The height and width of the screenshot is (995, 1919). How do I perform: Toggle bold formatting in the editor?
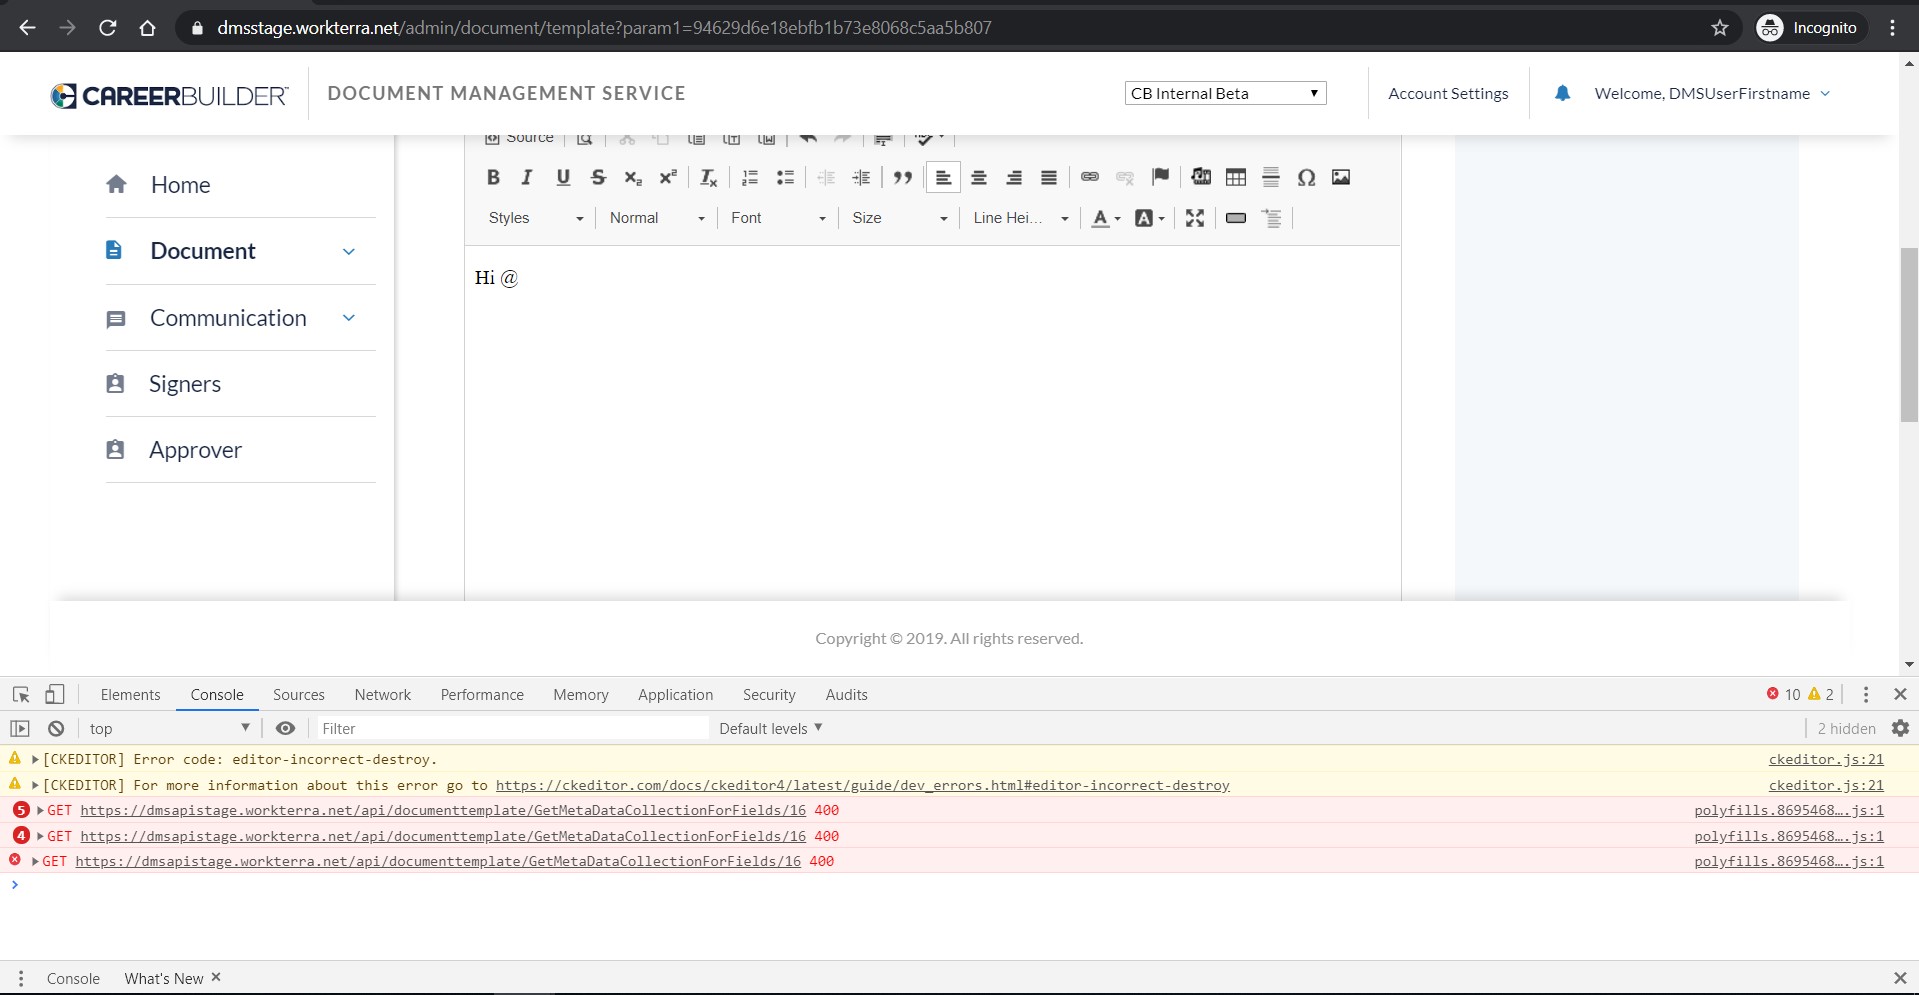493,177
